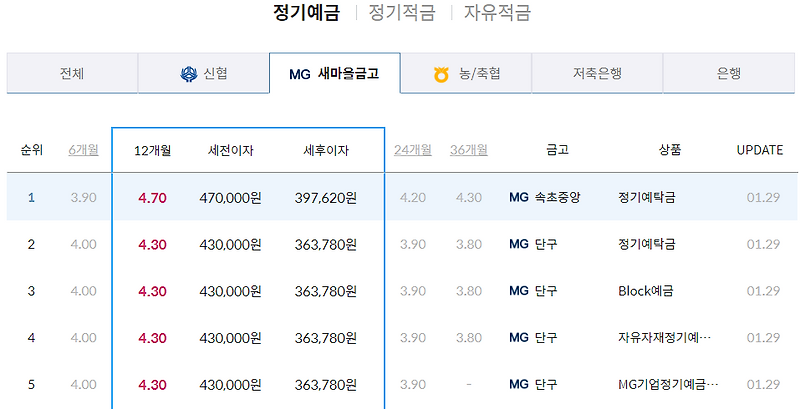This screenshot has height=409, width=800.
Task: Click the 상품 column header
Action: 670,150
